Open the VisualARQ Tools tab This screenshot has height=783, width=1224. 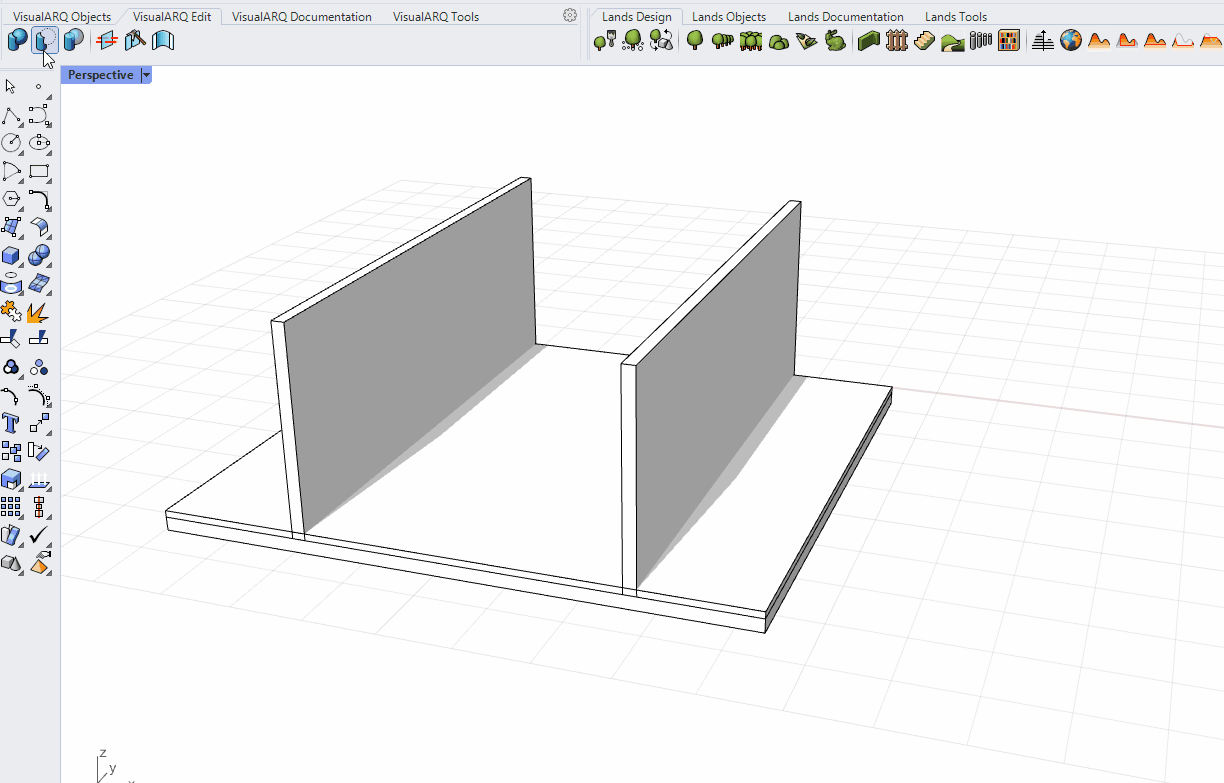click(x=436, y=17)
